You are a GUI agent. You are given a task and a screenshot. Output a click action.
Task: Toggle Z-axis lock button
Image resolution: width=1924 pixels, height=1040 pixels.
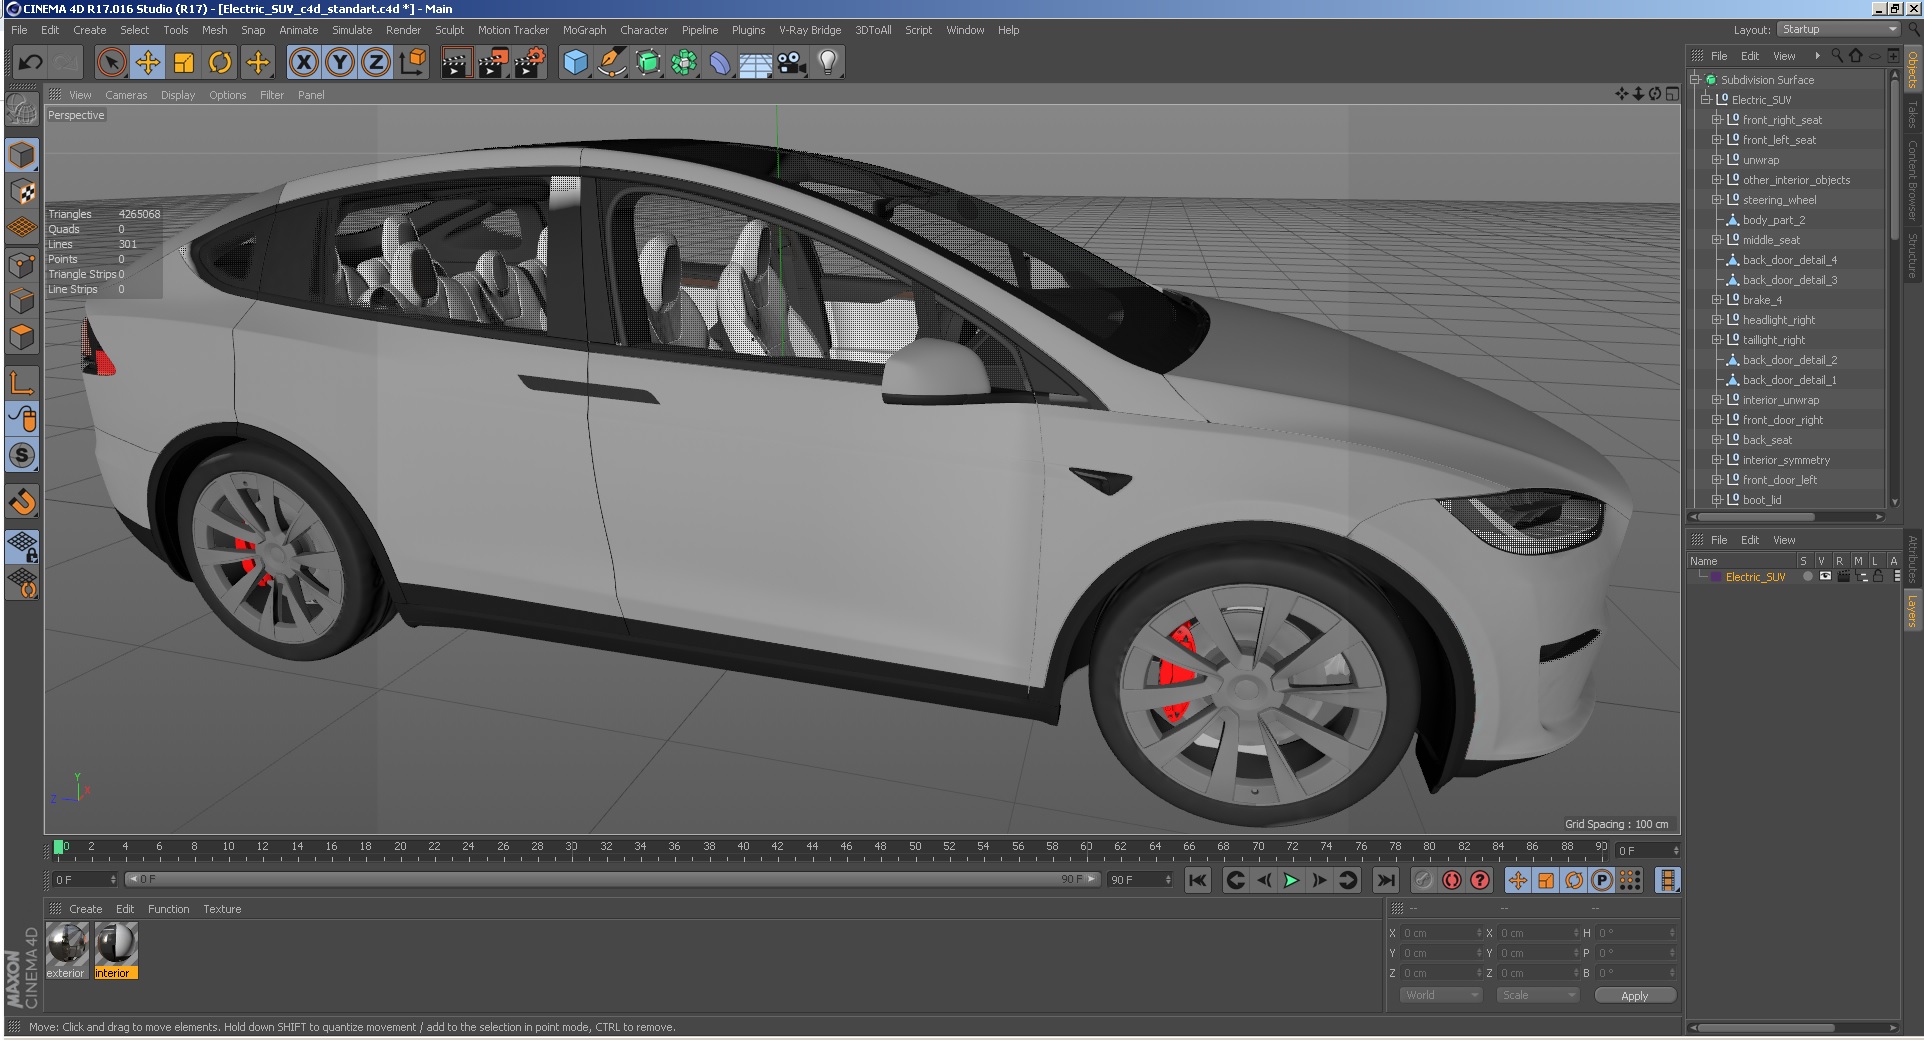tap(376, 63)
